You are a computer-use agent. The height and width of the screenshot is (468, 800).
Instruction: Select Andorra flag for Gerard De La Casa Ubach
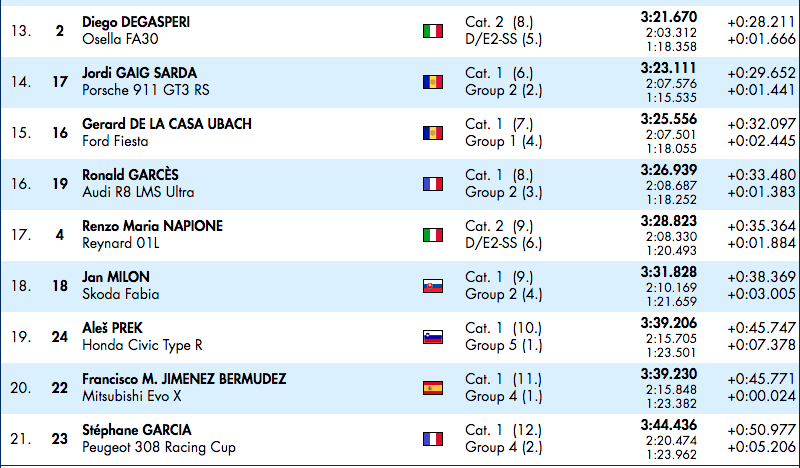pyautogui.click(x=433, y=133)
